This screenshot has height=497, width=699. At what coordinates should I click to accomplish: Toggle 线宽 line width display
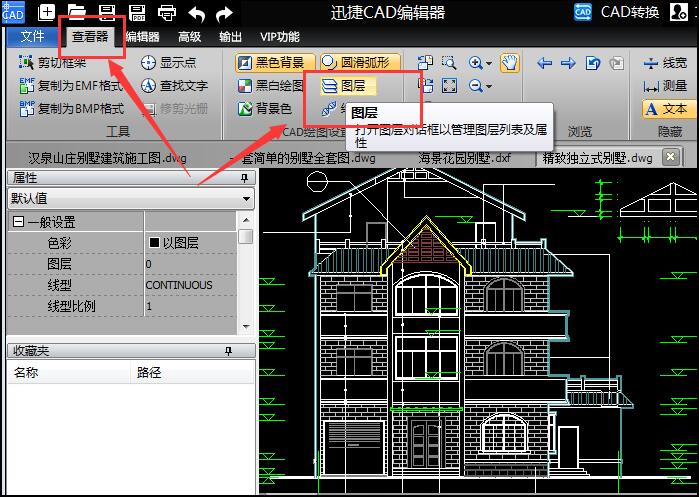[x=665, y=63]
